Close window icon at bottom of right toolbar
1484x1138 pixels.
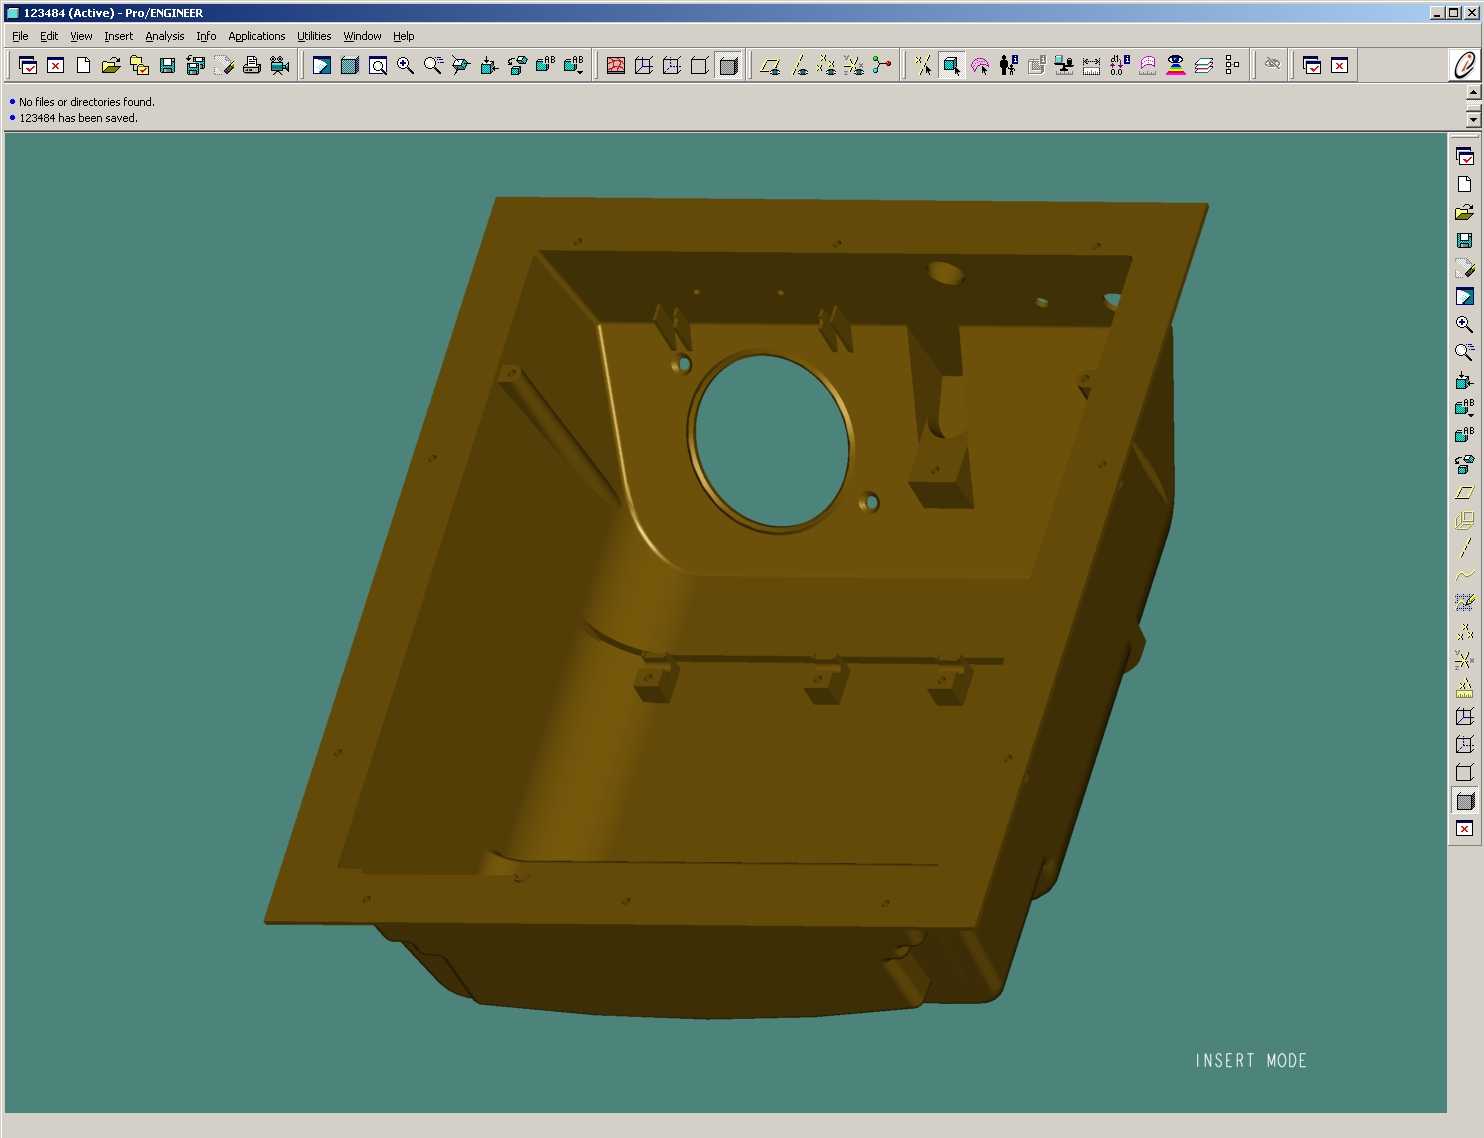click(1464, 829)
